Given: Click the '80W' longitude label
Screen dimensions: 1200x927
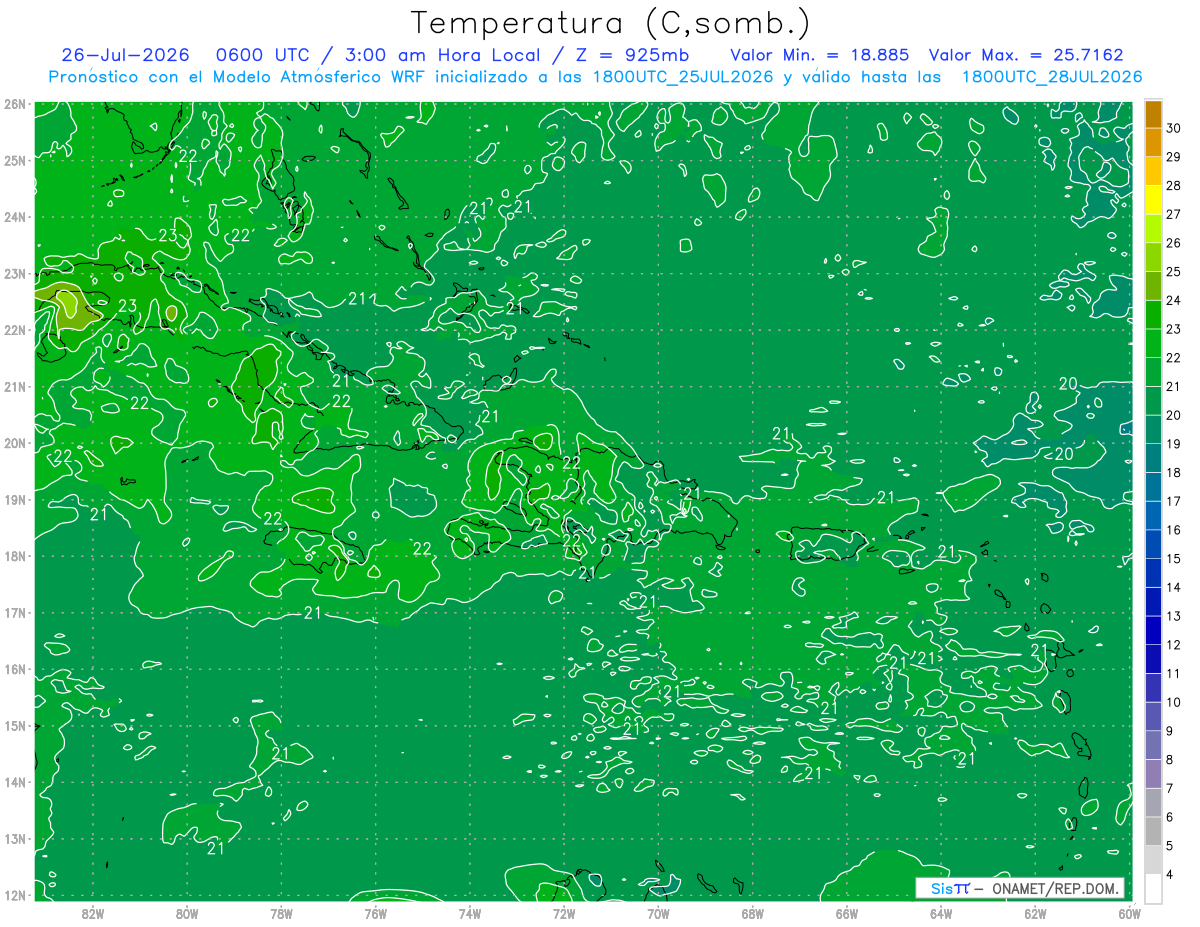Looking at the screenshot, I should point(187,913).
